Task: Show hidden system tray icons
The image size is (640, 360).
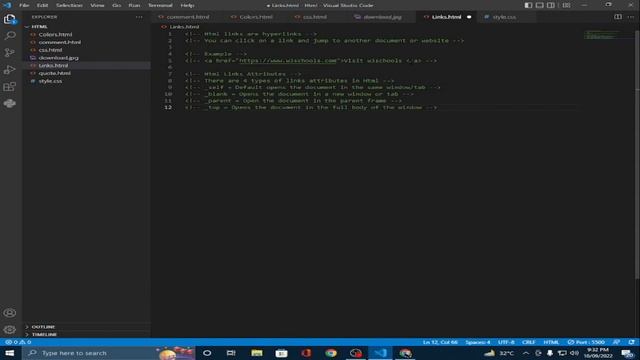Action: click(x=526, y=353)
